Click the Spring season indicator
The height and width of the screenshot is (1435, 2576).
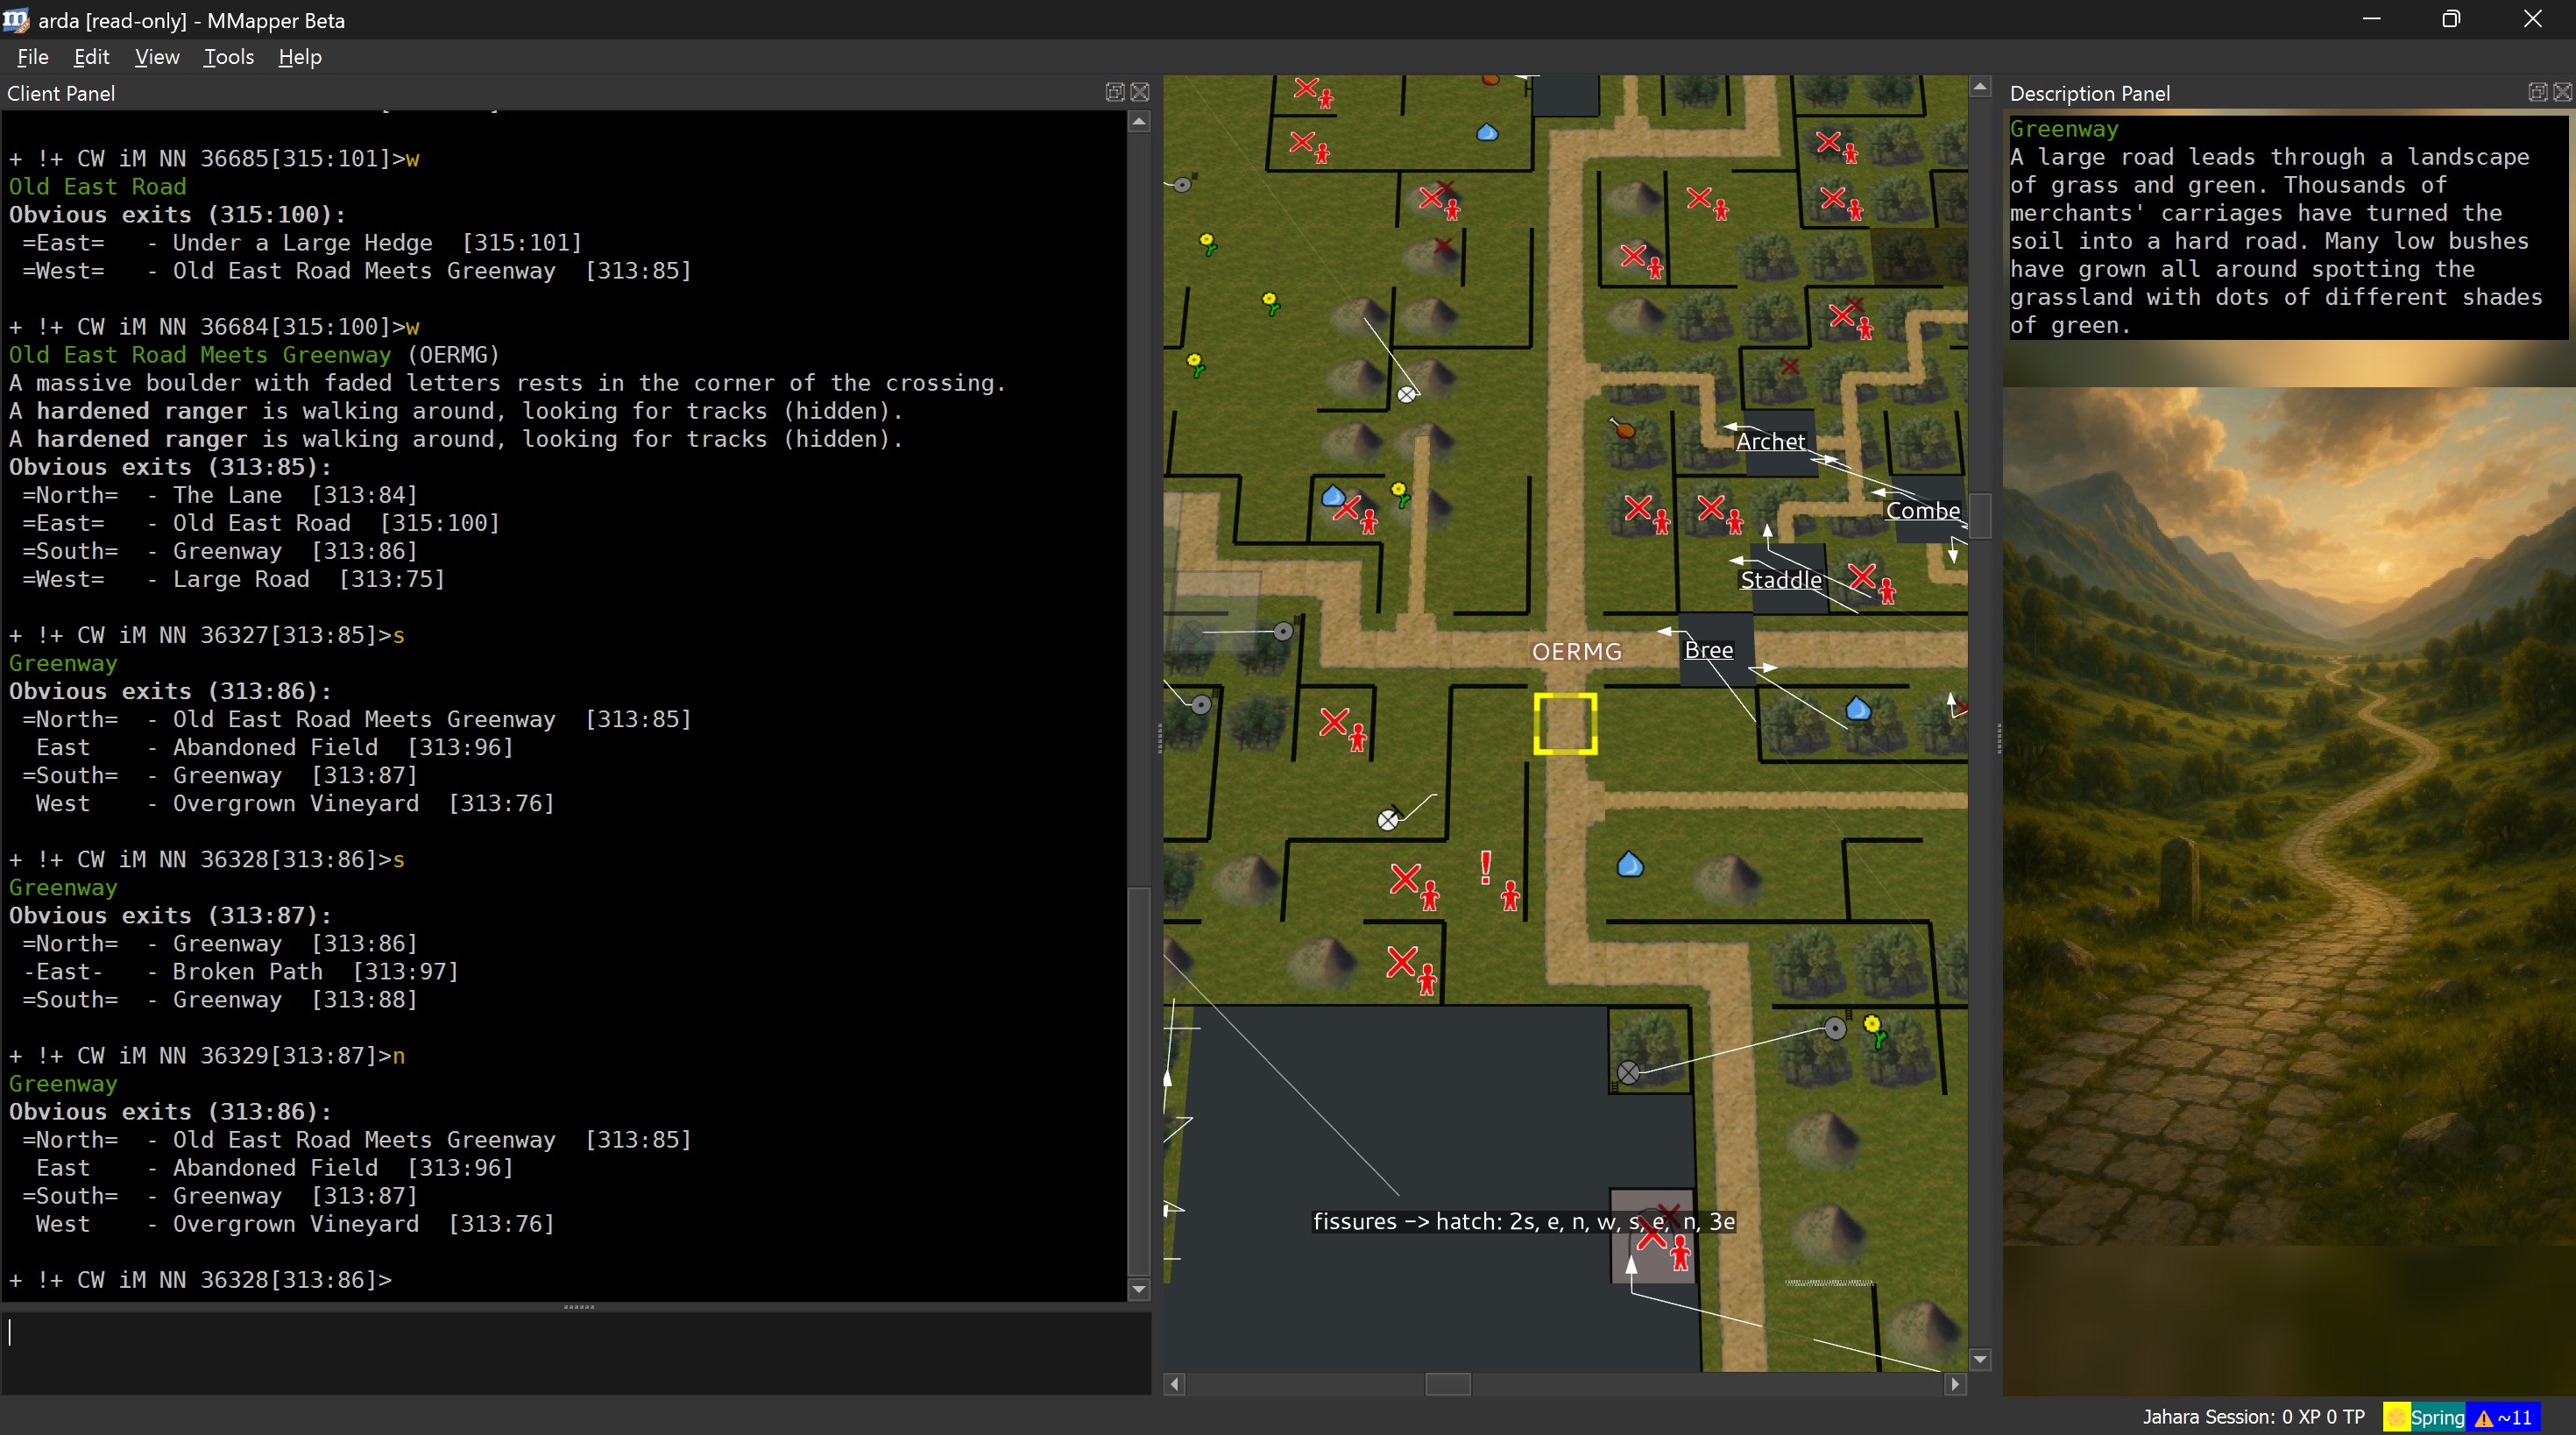coord(2437,1417)
